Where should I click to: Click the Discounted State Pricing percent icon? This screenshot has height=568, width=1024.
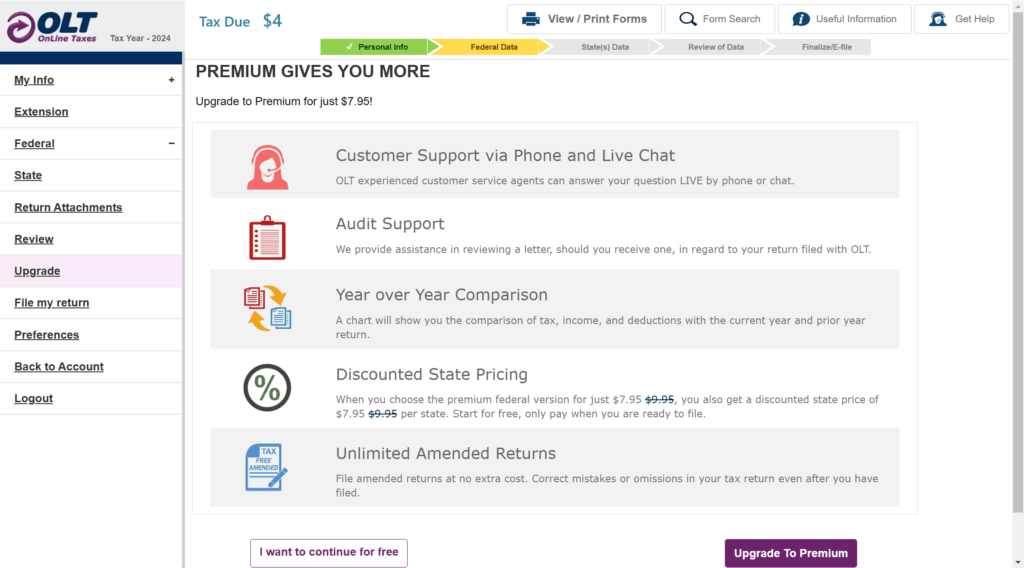267,388
